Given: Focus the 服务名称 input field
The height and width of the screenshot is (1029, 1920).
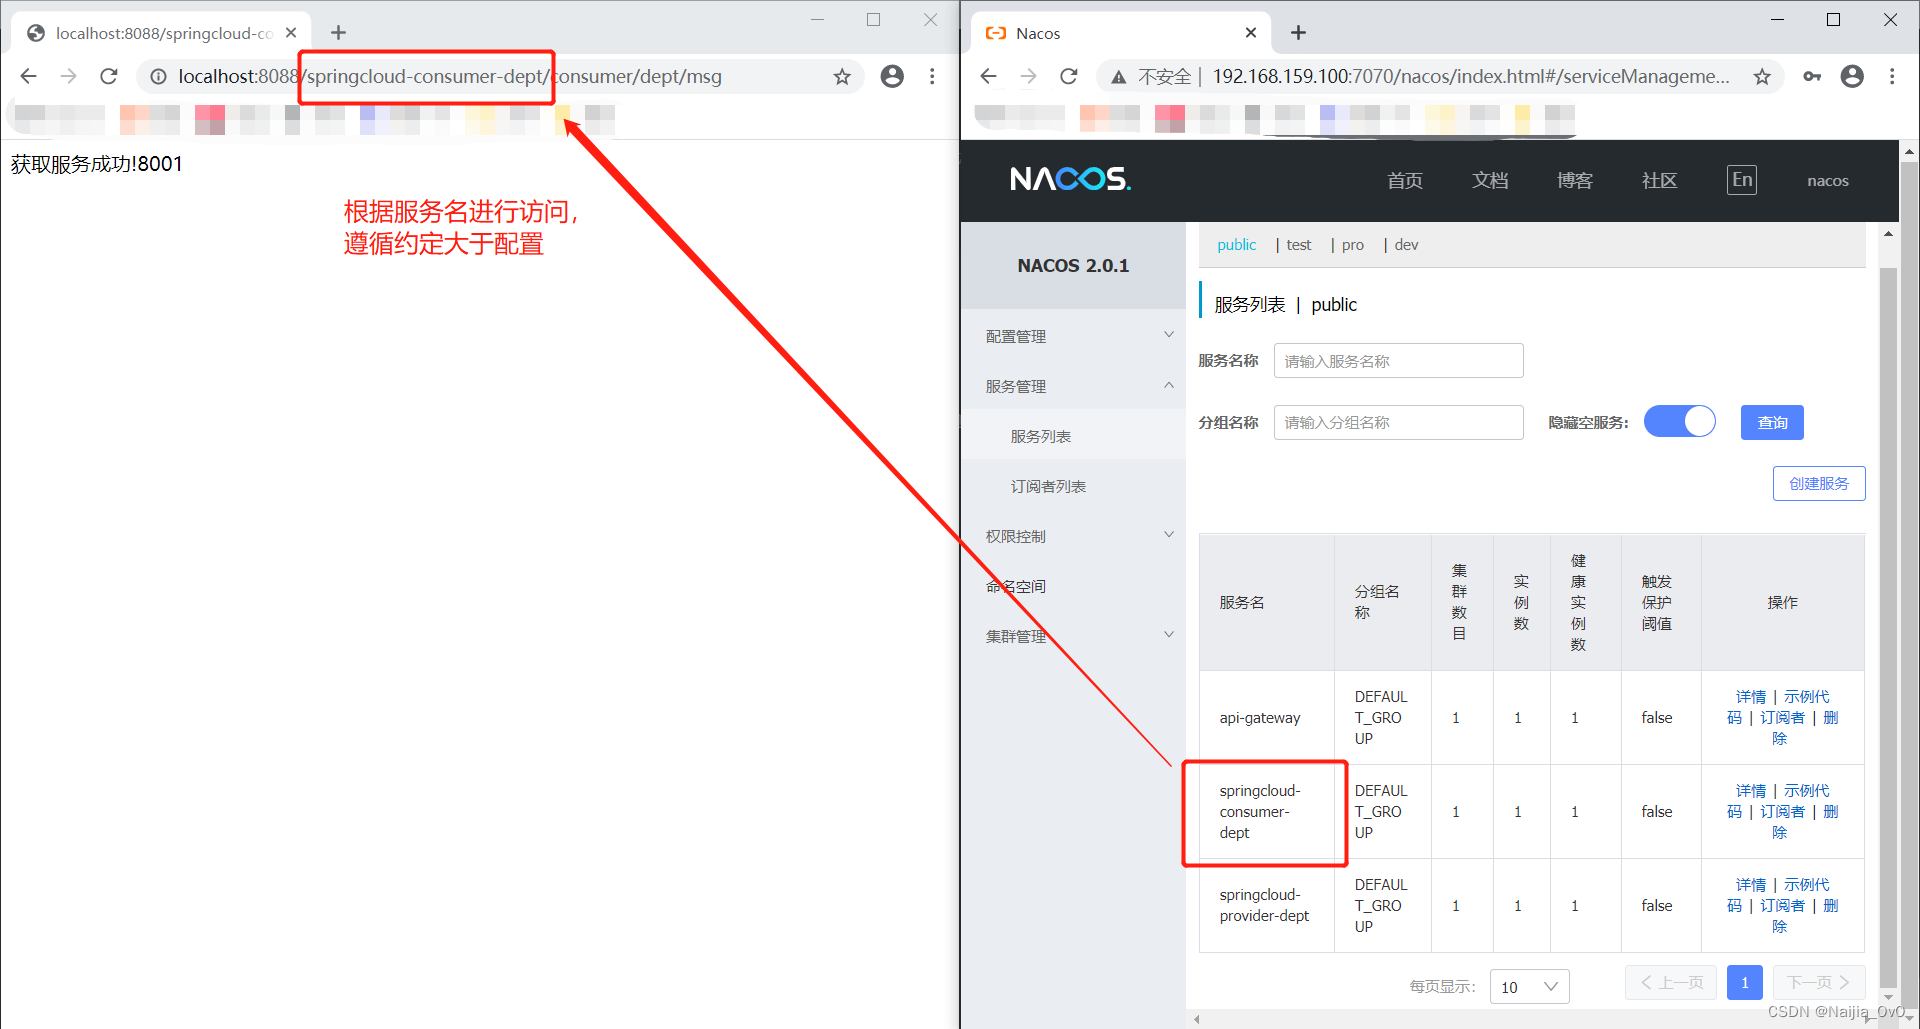Looking at the screenshot, I should coord(1398,361).
